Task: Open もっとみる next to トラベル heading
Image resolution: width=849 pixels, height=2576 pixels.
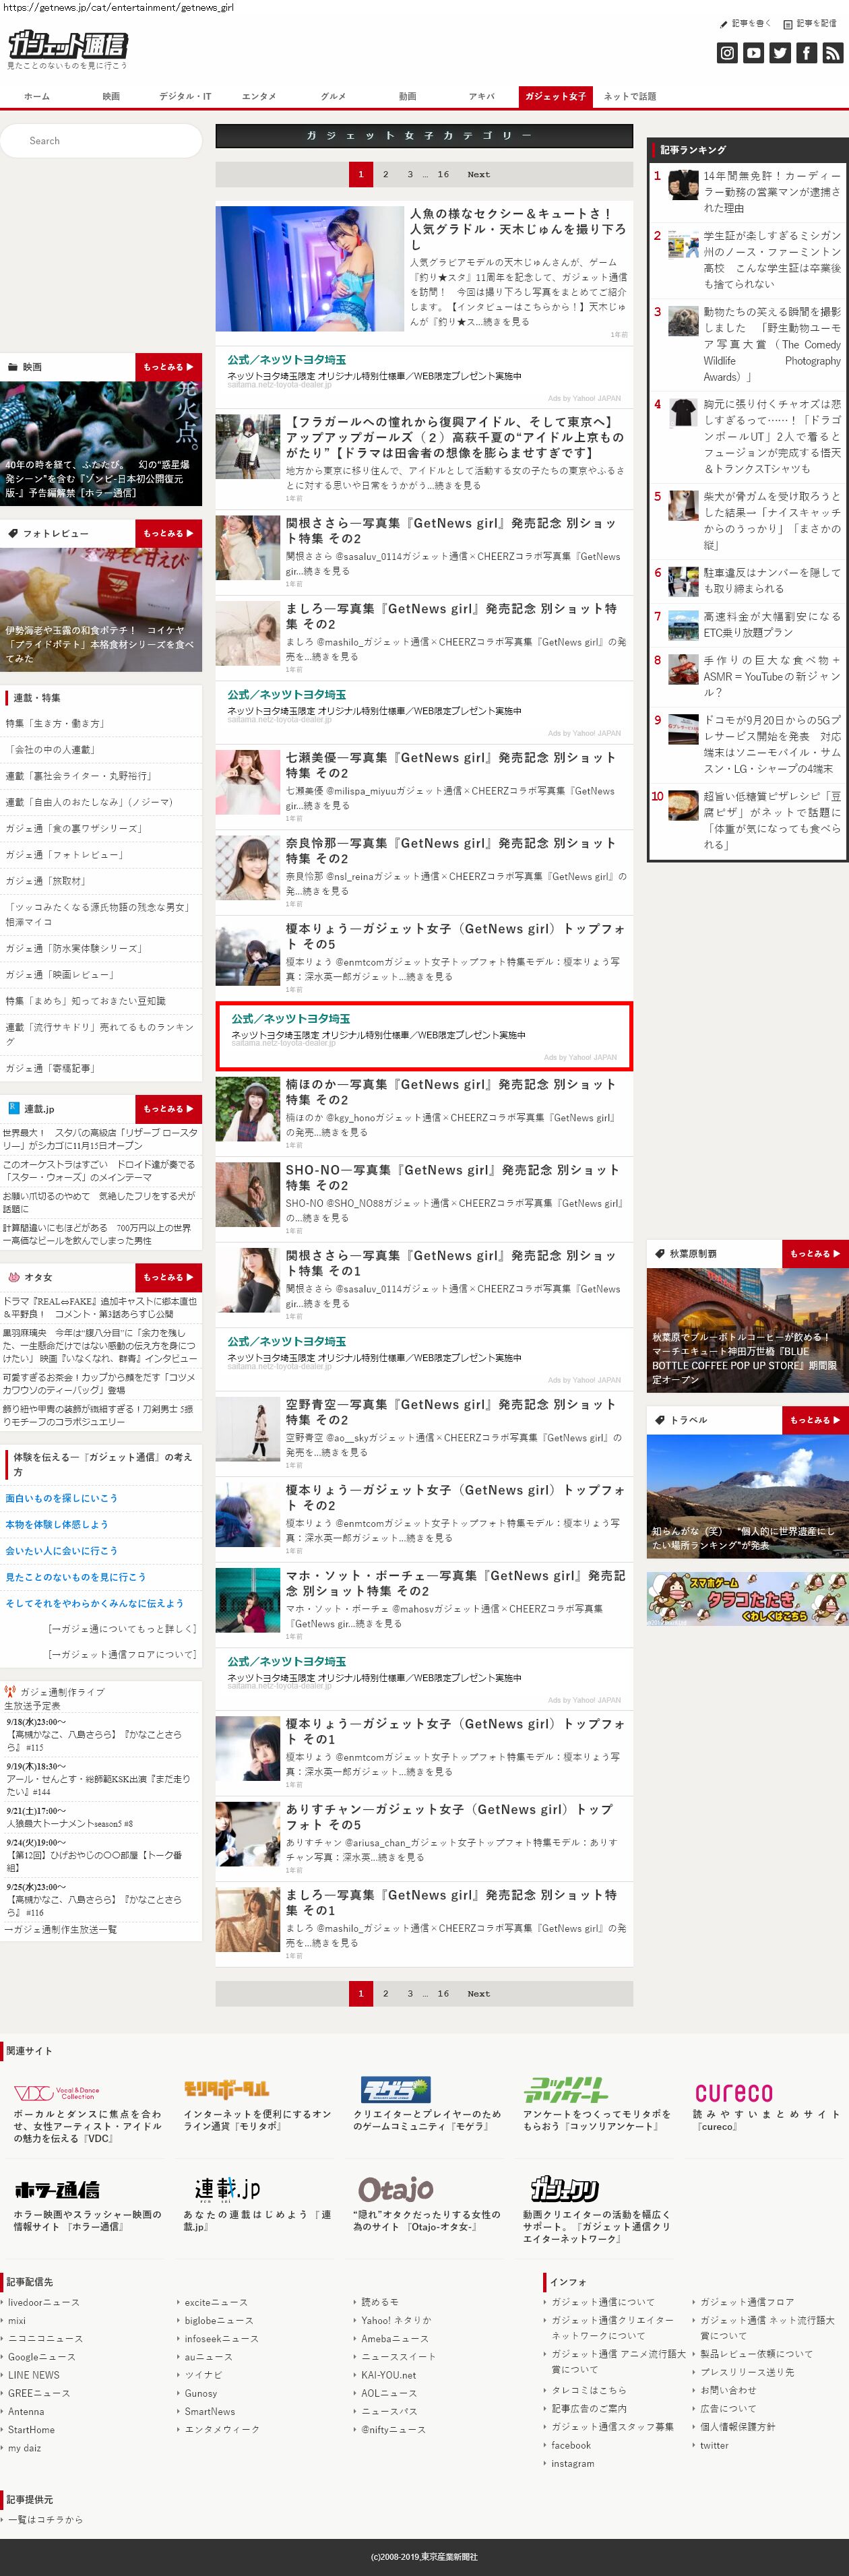Action: click(x=815, y=1419)
